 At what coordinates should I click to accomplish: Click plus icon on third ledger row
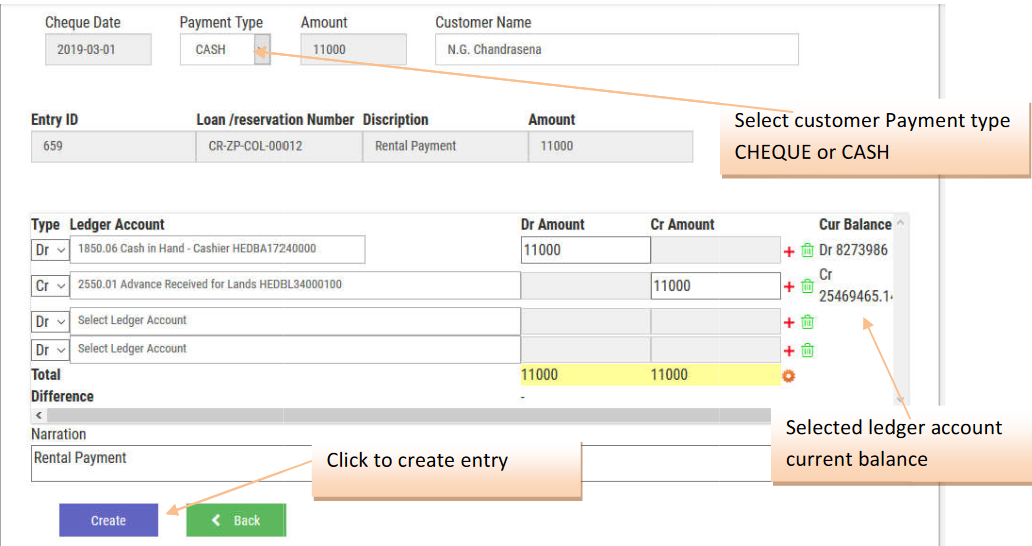tap(789, 322)
